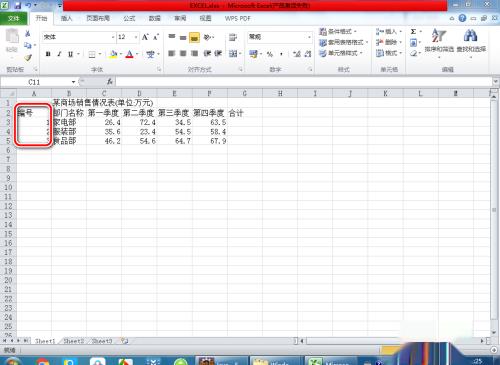500x365 pixels.
Task: Open fill color picker arrow
Action: point(121,54)
